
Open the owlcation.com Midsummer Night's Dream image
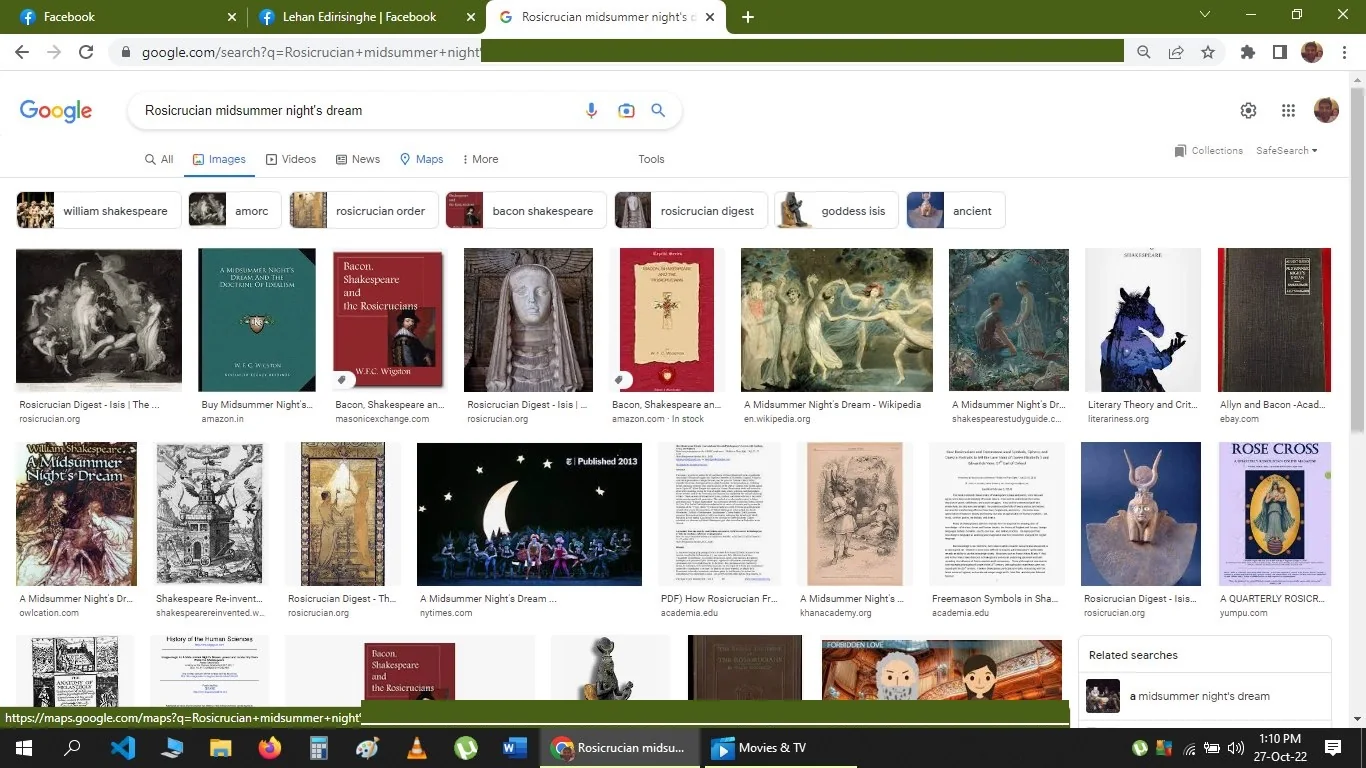coord(77,514)
